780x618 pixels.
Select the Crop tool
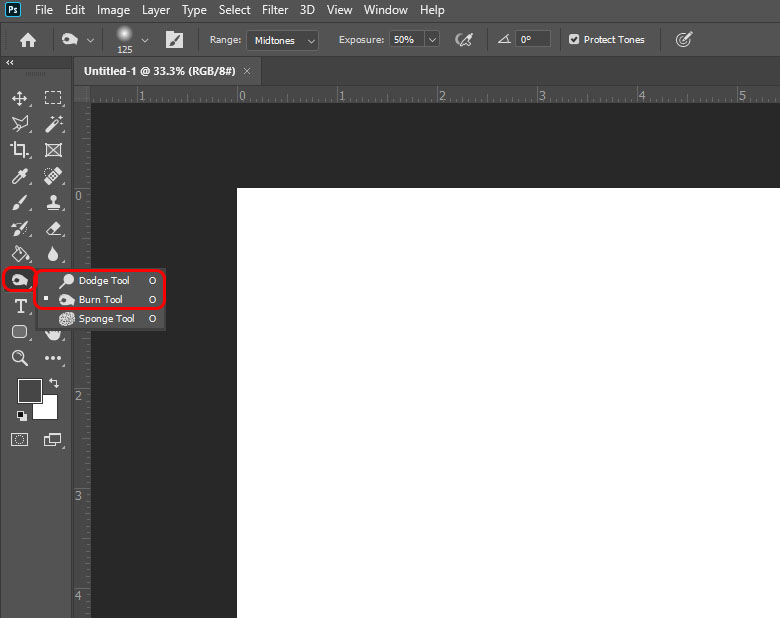20,150
